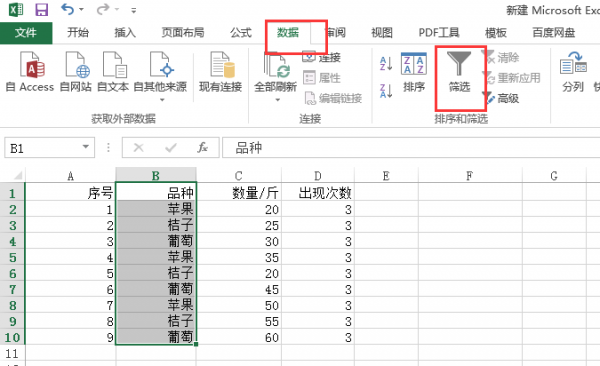Select column F header
The height and width of the screenshot is (366, 600).
coord(470,176)
